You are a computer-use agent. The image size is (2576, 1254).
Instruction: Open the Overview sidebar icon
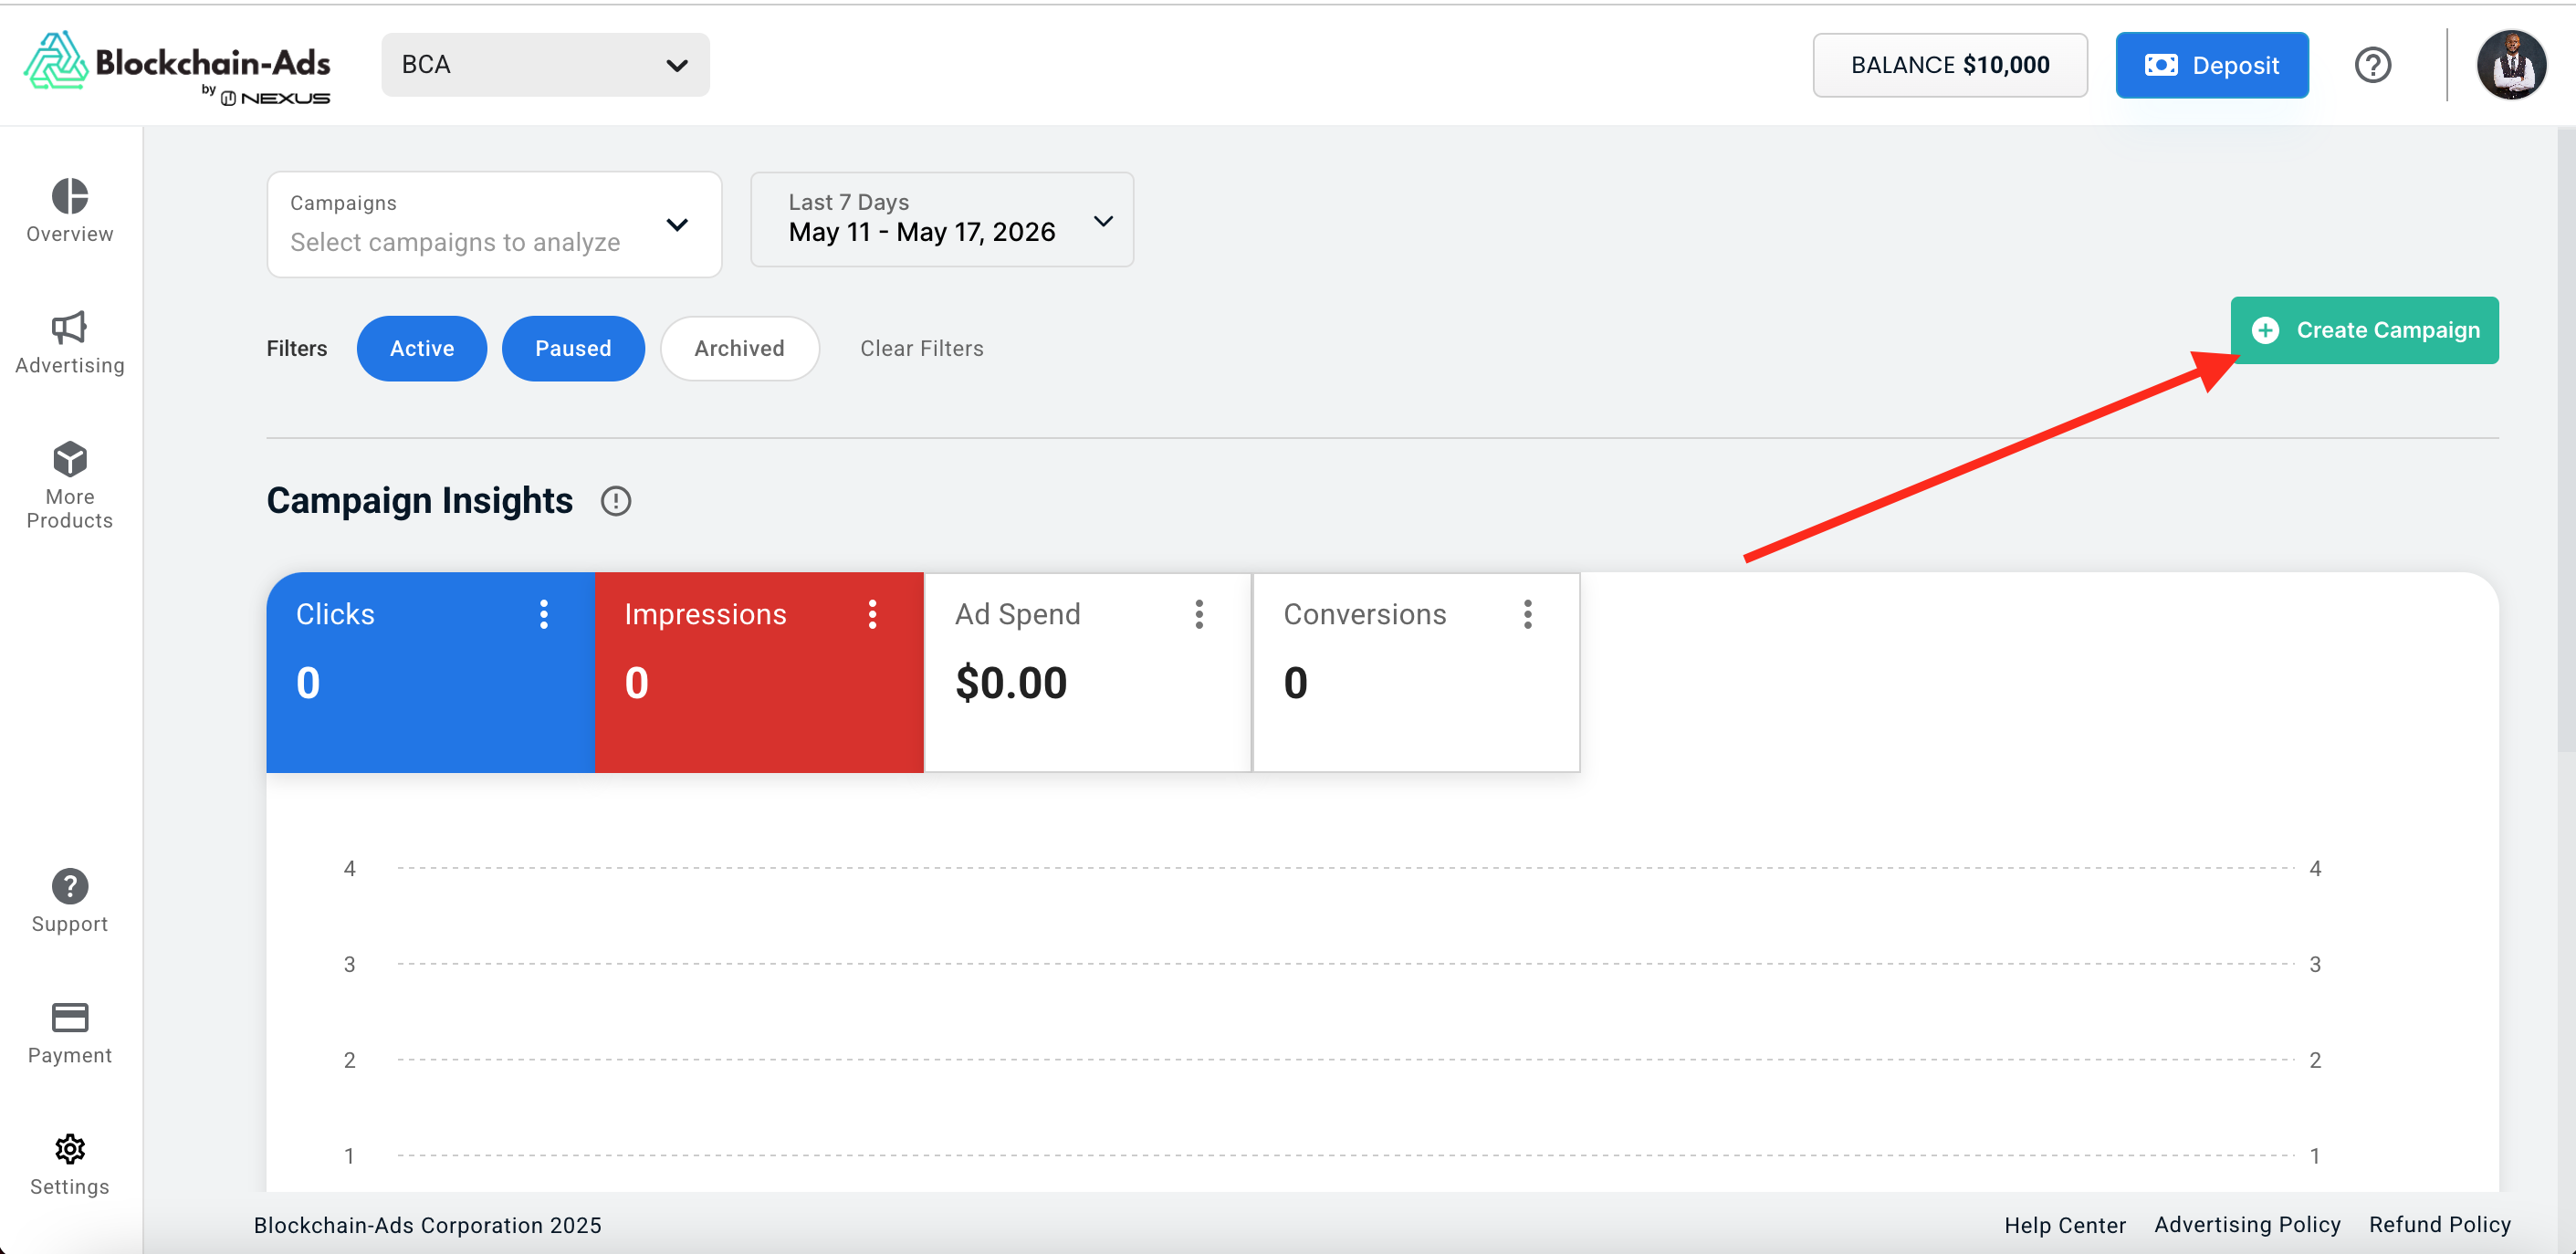[69, 196]
